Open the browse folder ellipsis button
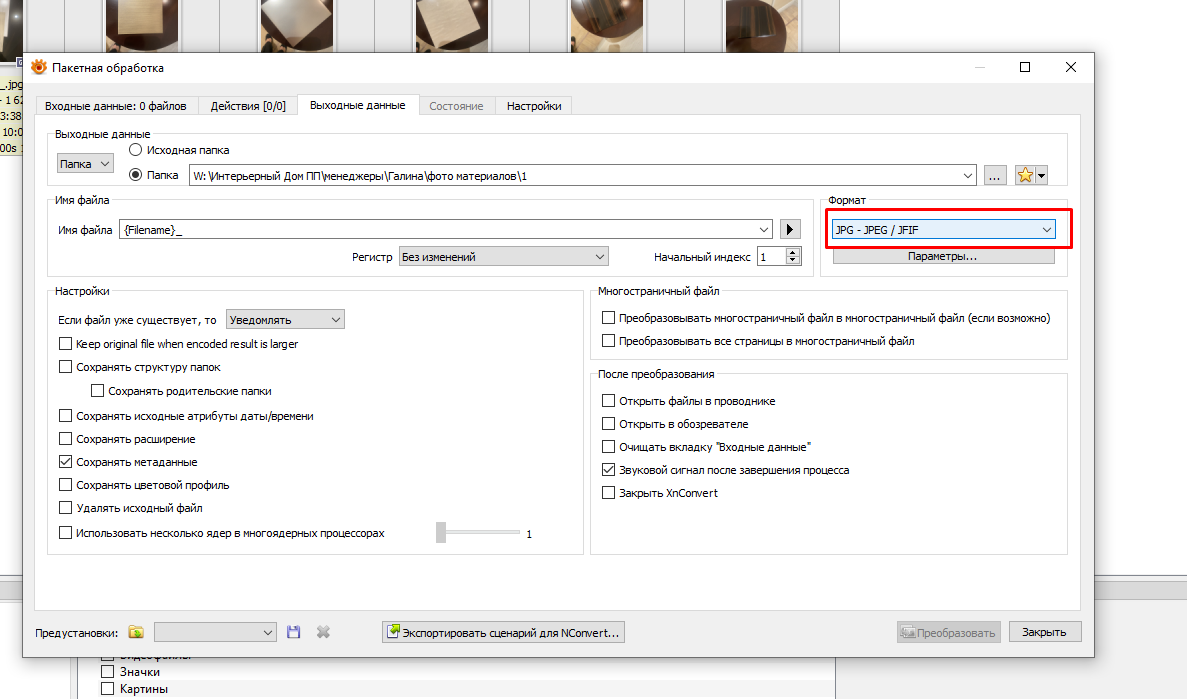This screenshot has width=1187, height=699. click(x=994, y=175)
